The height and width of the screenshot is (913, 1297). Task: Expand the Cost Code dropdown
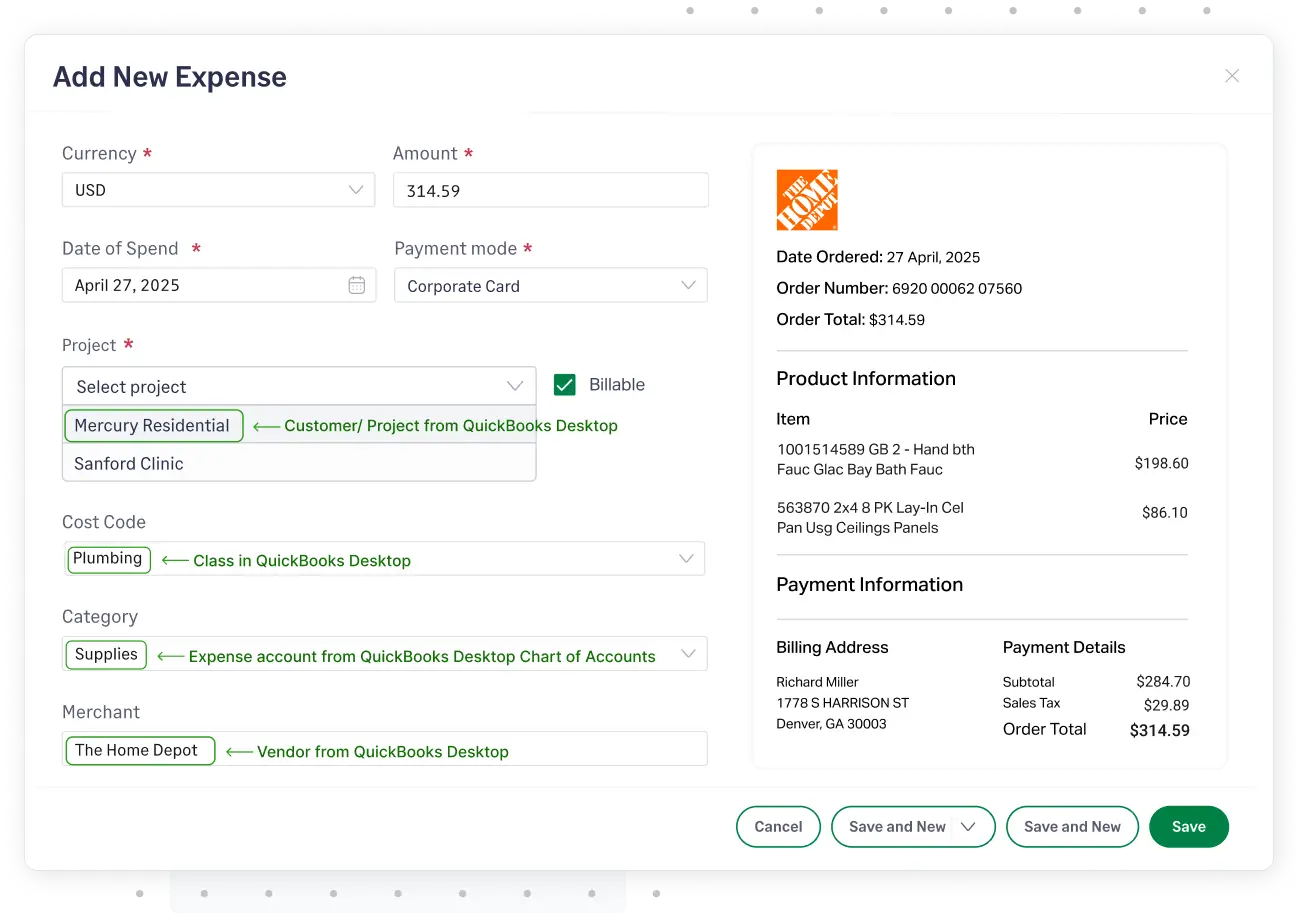(686, 558)
